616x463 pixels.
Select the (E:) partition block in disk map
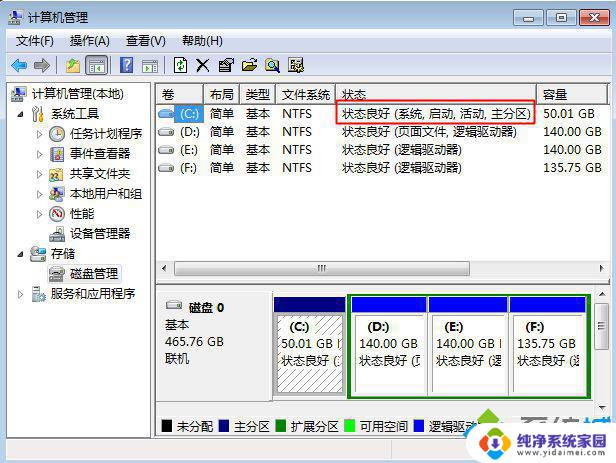468,346
